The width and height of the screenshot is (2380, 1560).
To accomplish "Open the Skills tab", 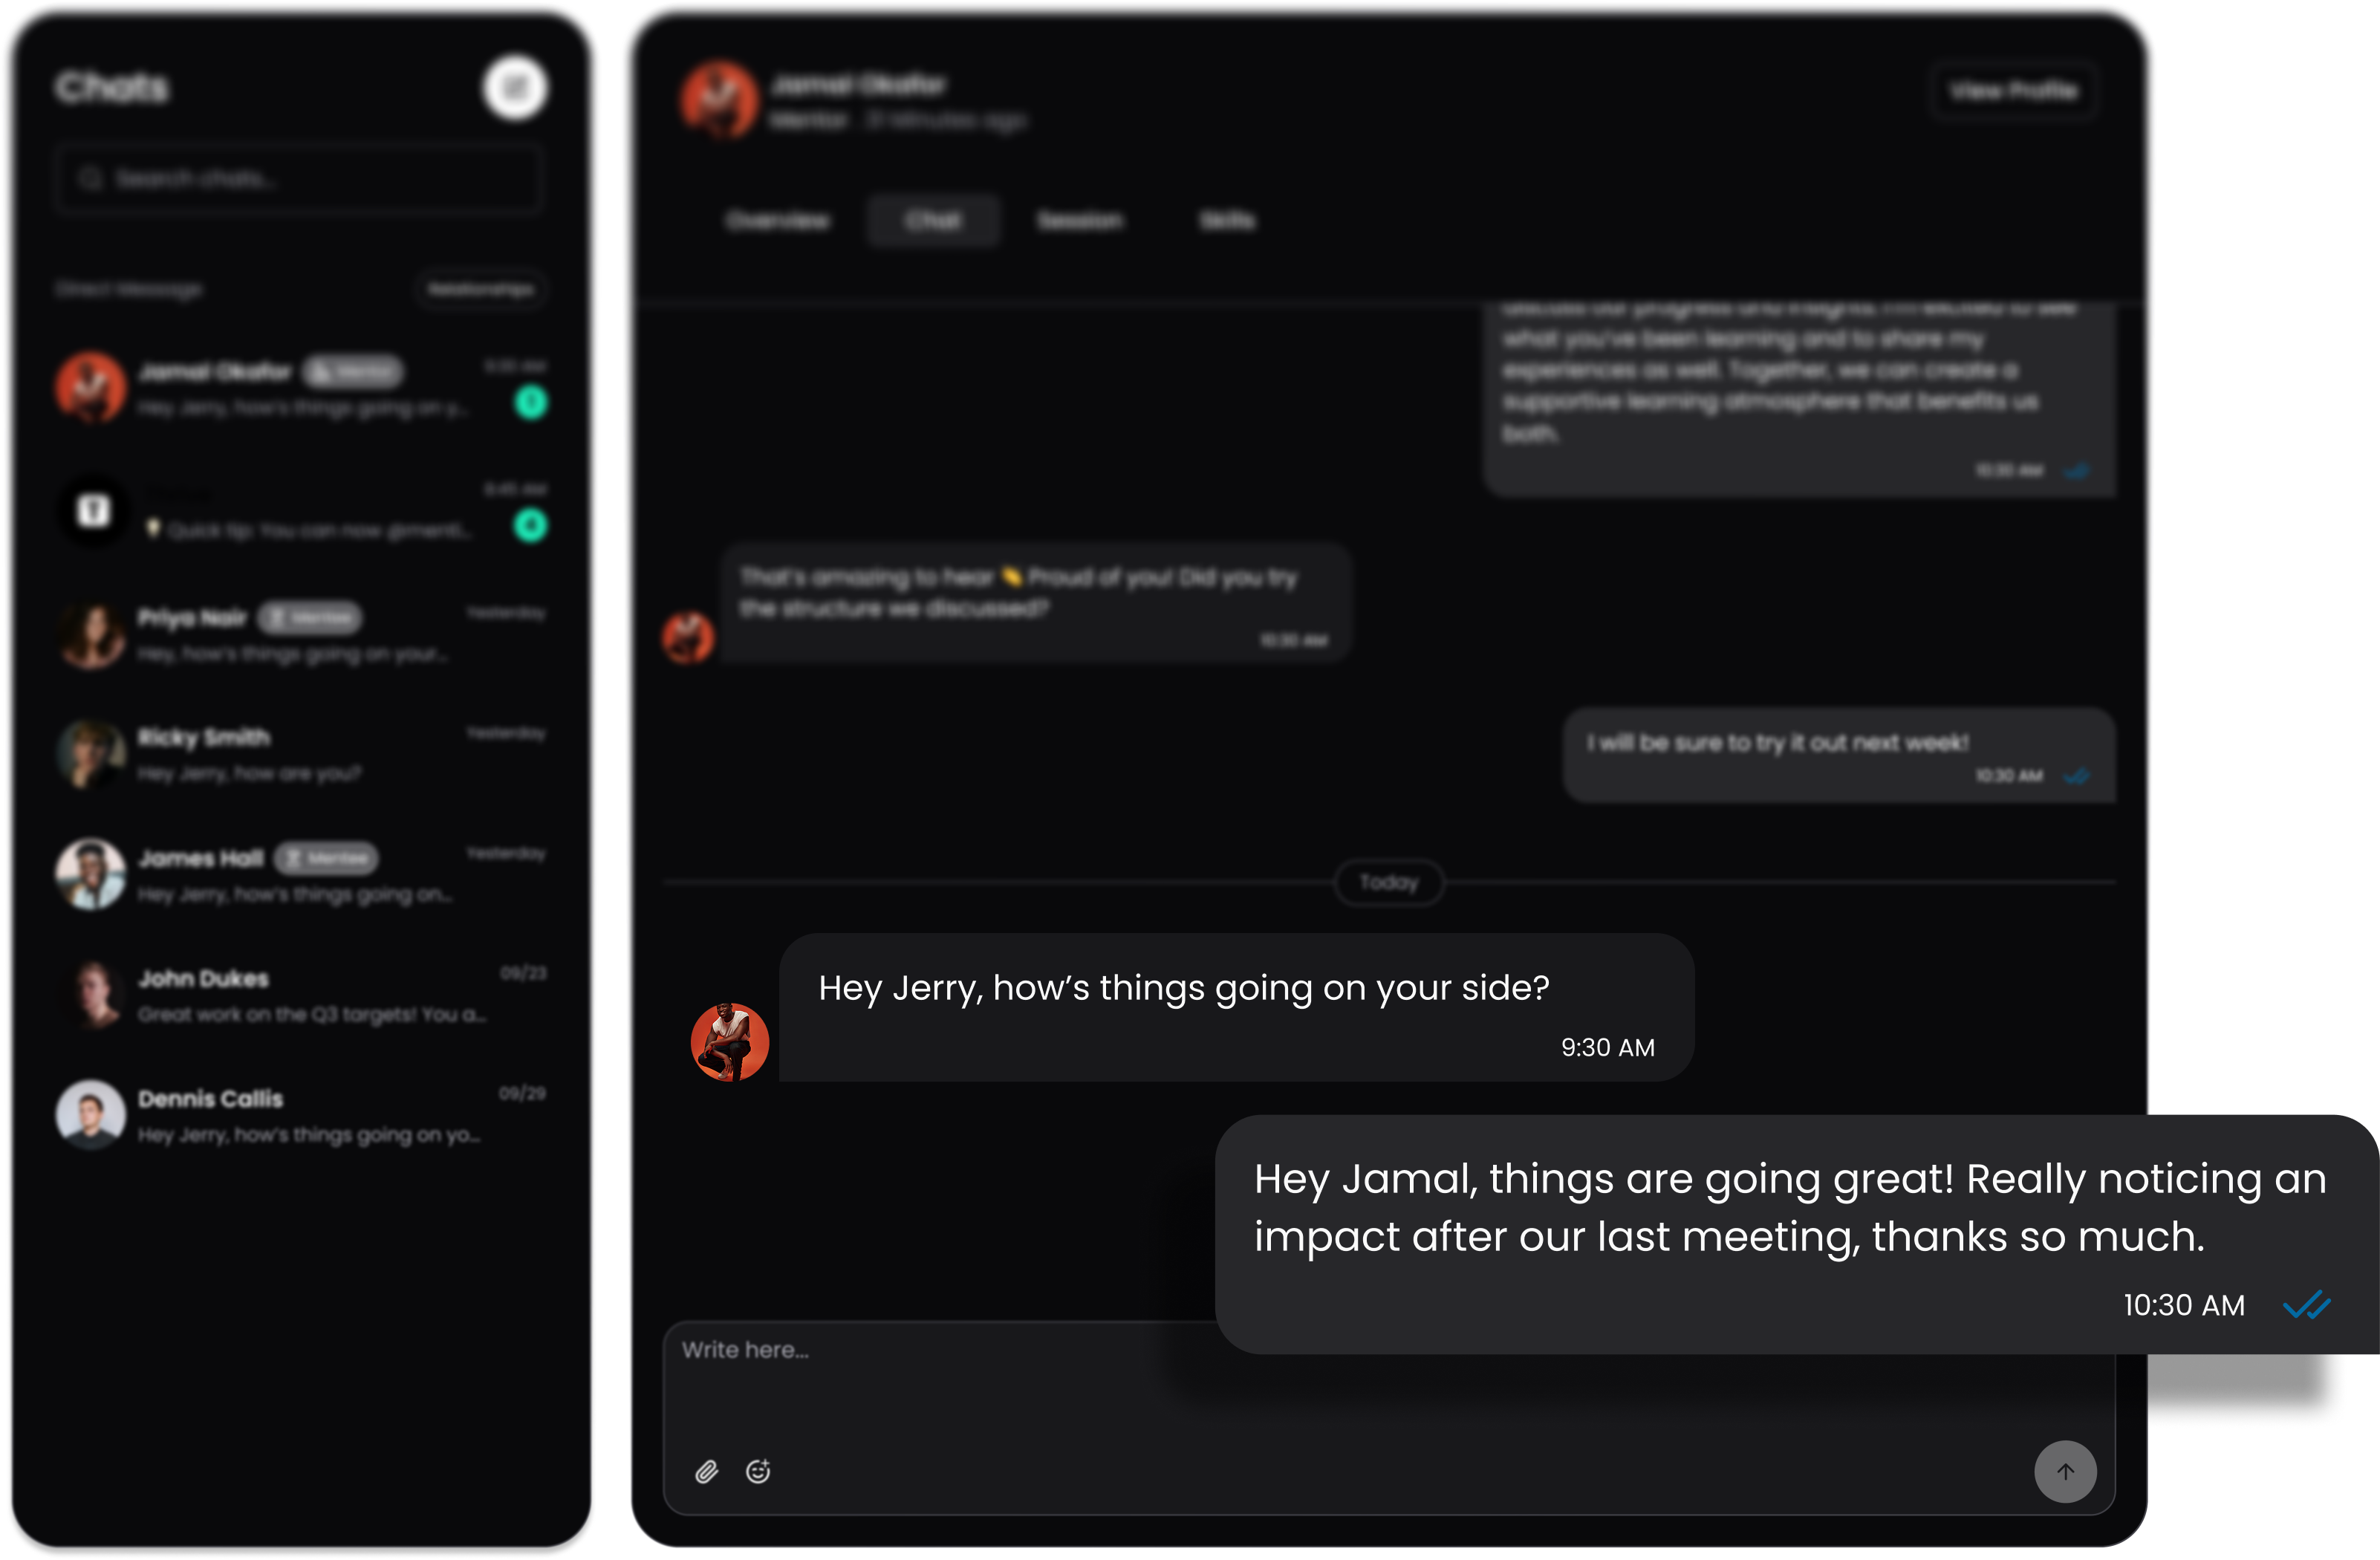I will tap(1227, 220).
